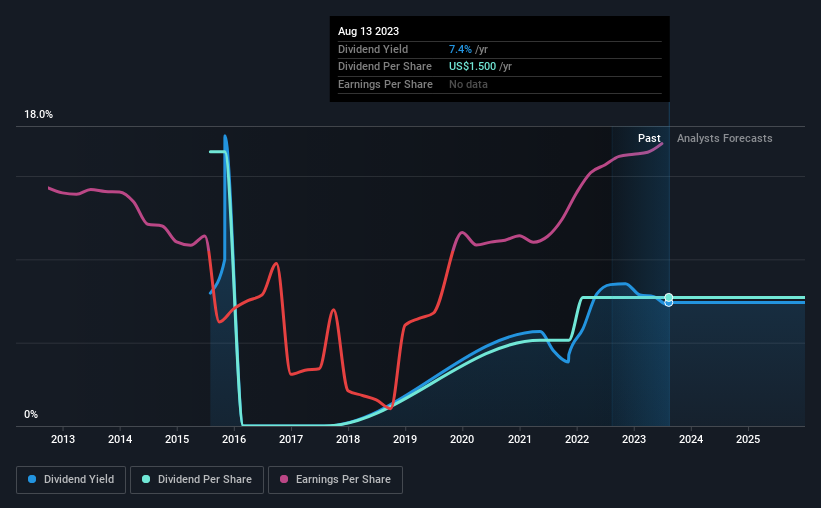Click the 2022 x-axis label
821x508 pixels.
pos(577,439)
